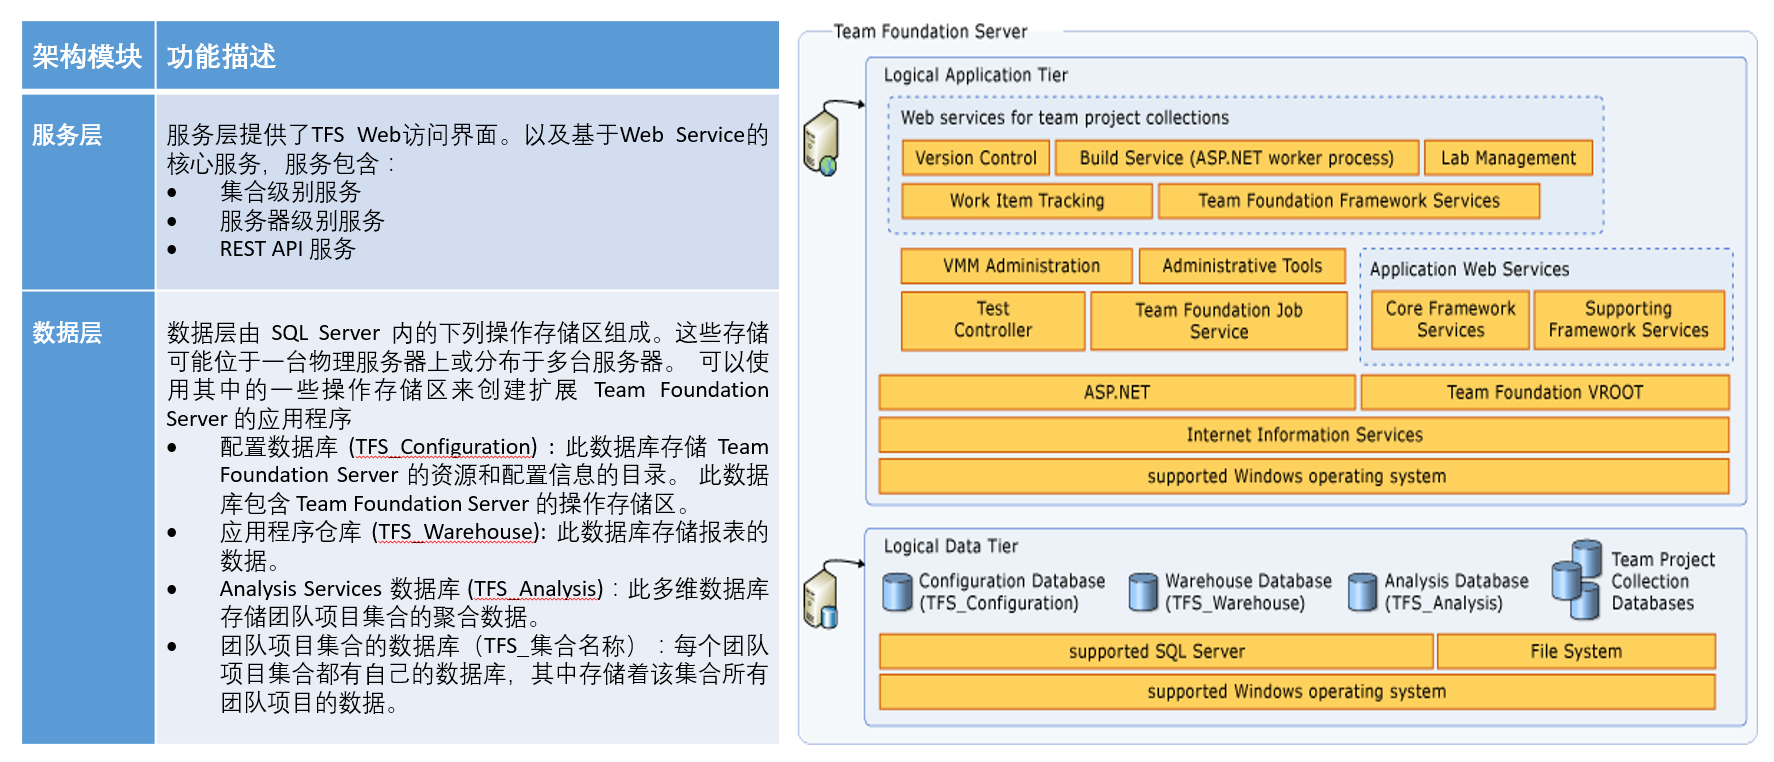Click the Internet Information Services bar
The image size is (1774, 762).
(x=1304, y=435)
